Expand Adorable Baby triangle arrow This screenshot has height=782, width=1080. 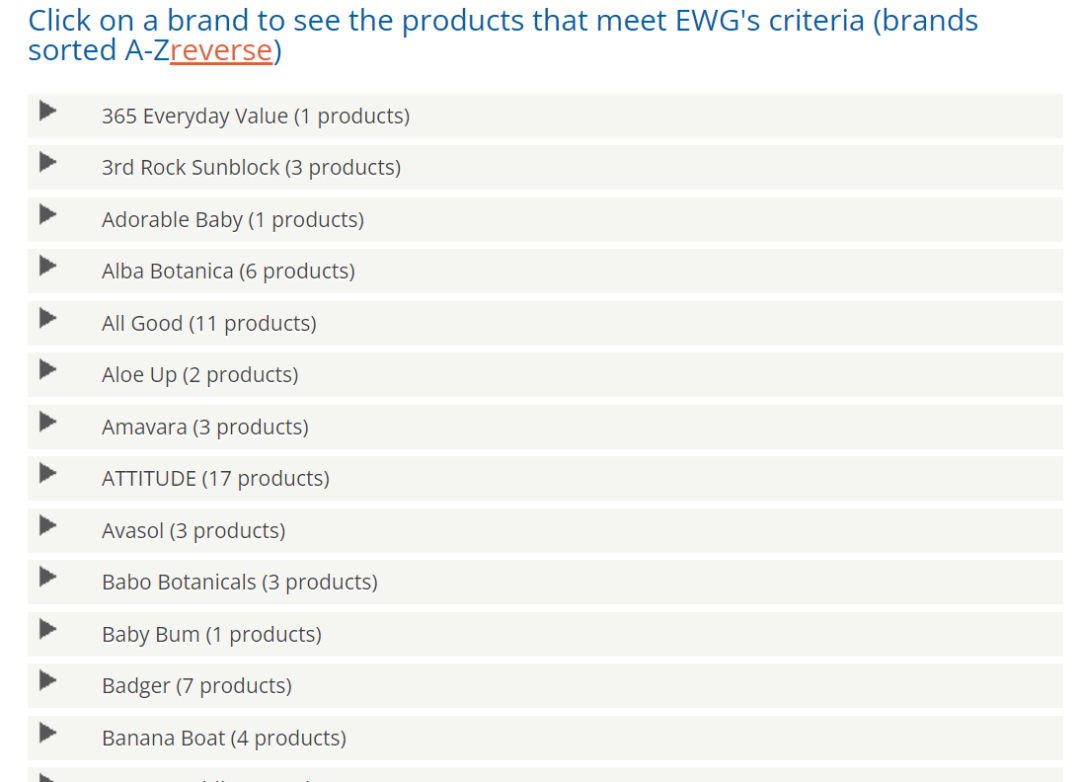[48, 214]
